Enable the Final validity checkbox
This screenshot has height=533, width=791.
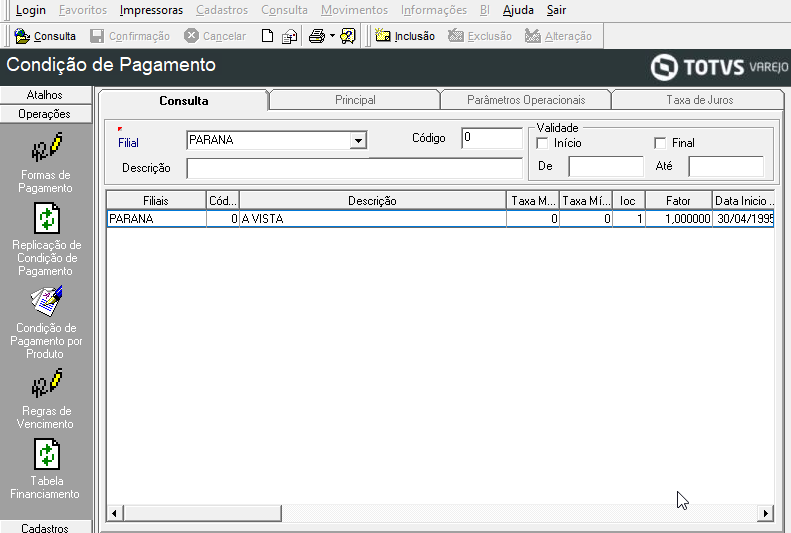660,143
